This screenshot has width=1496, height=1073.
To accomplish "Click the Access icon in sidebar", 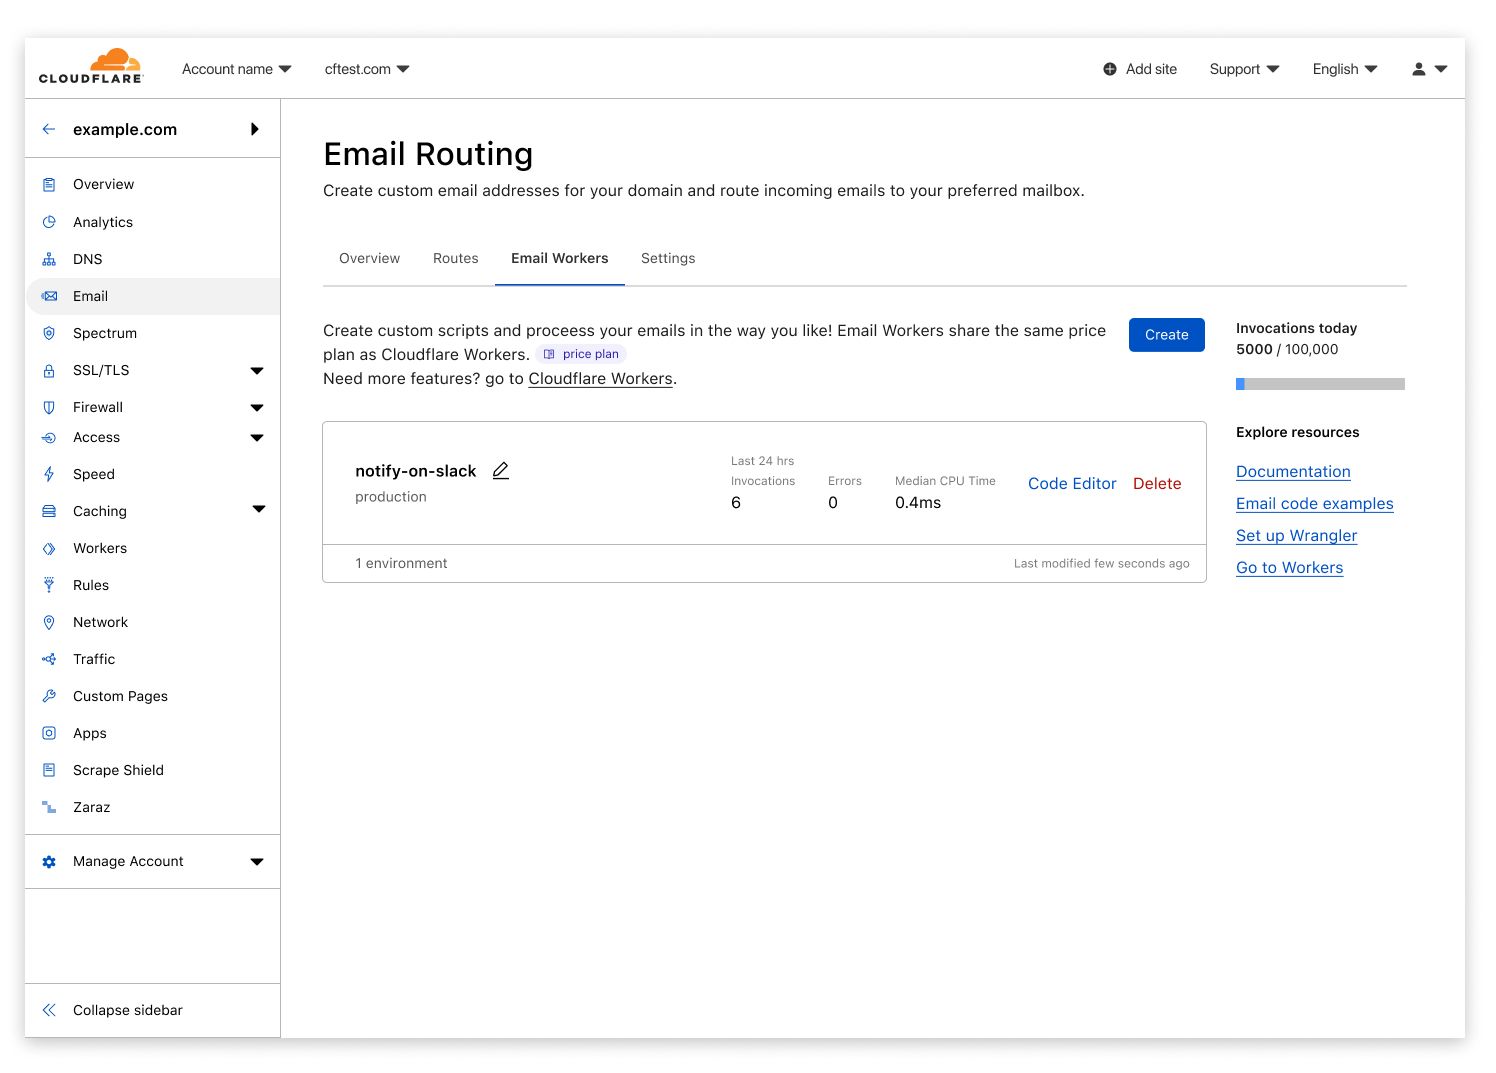I will (49, 437).
